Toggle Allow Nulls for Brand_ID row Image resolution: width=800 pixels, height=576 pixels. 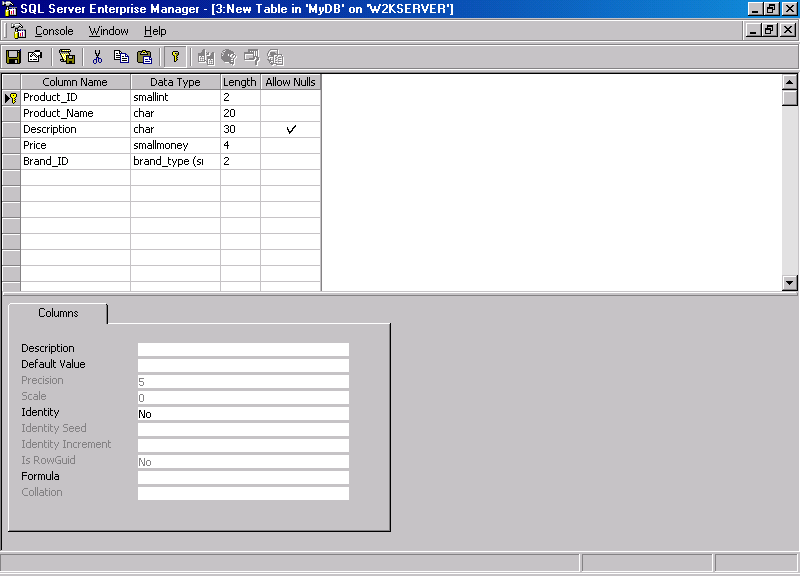[291, 161]
